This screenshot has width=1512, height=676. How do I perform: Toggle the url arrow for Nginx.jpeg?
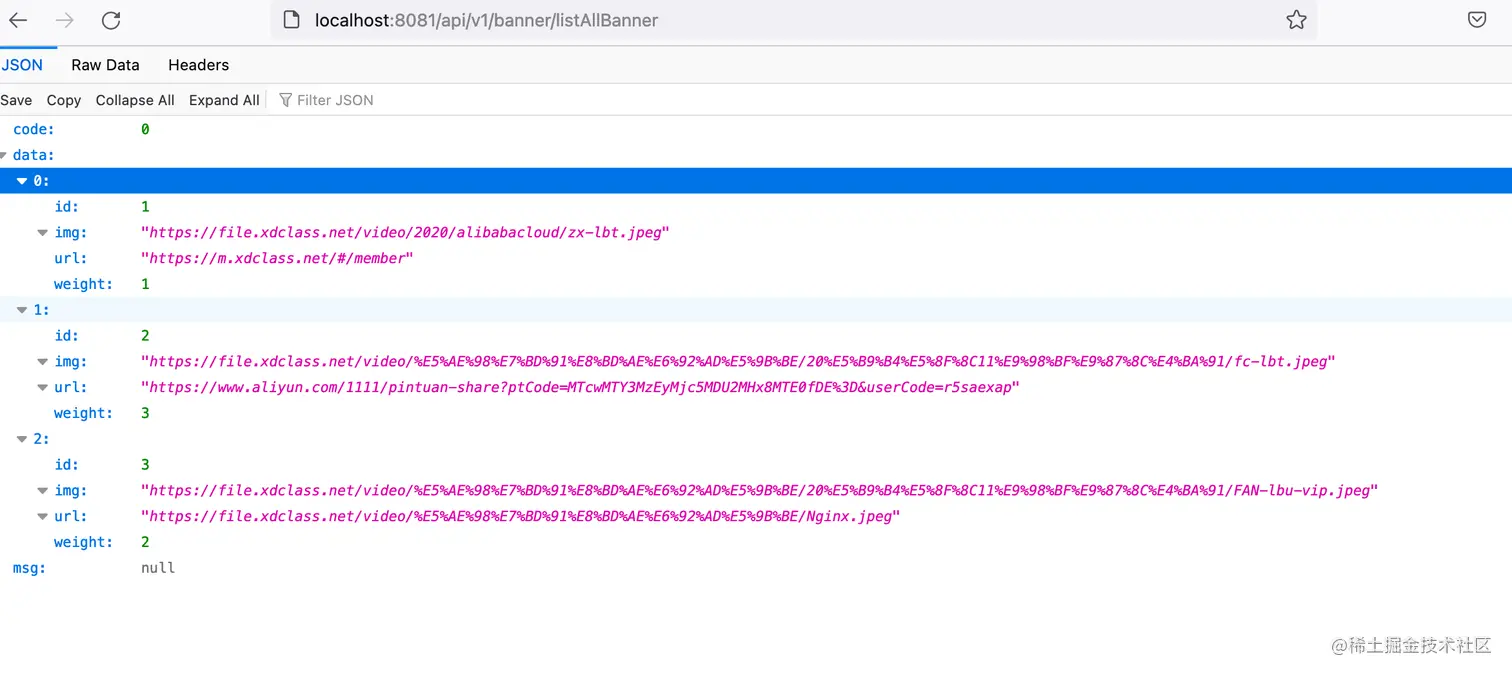coord(43,516)
